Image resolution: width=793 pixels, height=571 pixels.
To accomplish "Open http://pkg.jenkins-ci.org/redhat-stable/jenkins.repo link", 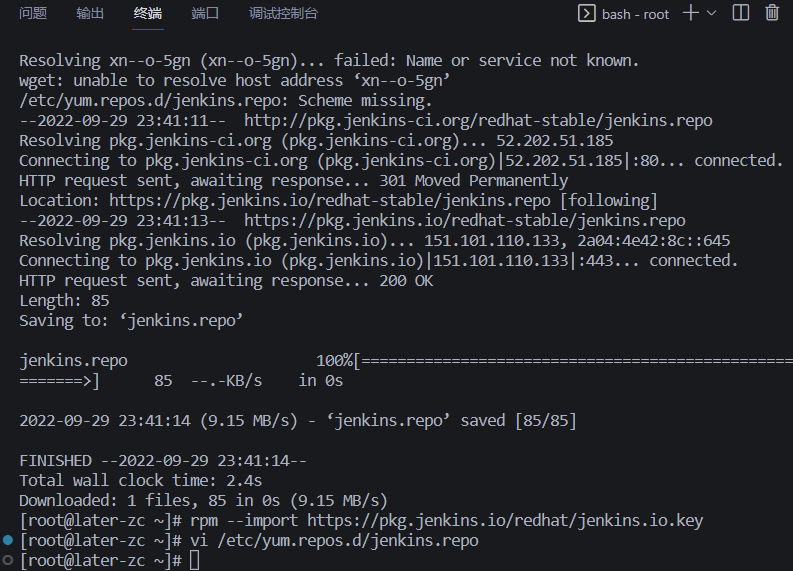I will click(478, 120).
